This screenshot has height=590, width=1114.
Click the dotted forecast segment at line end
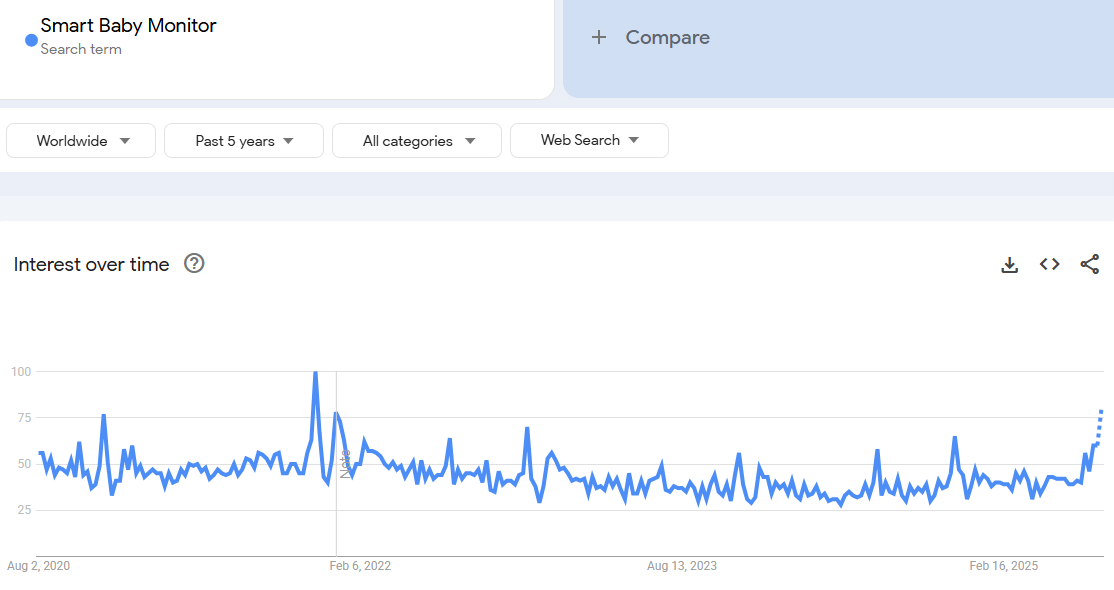pyautogui.click(x=1099, y=426)
